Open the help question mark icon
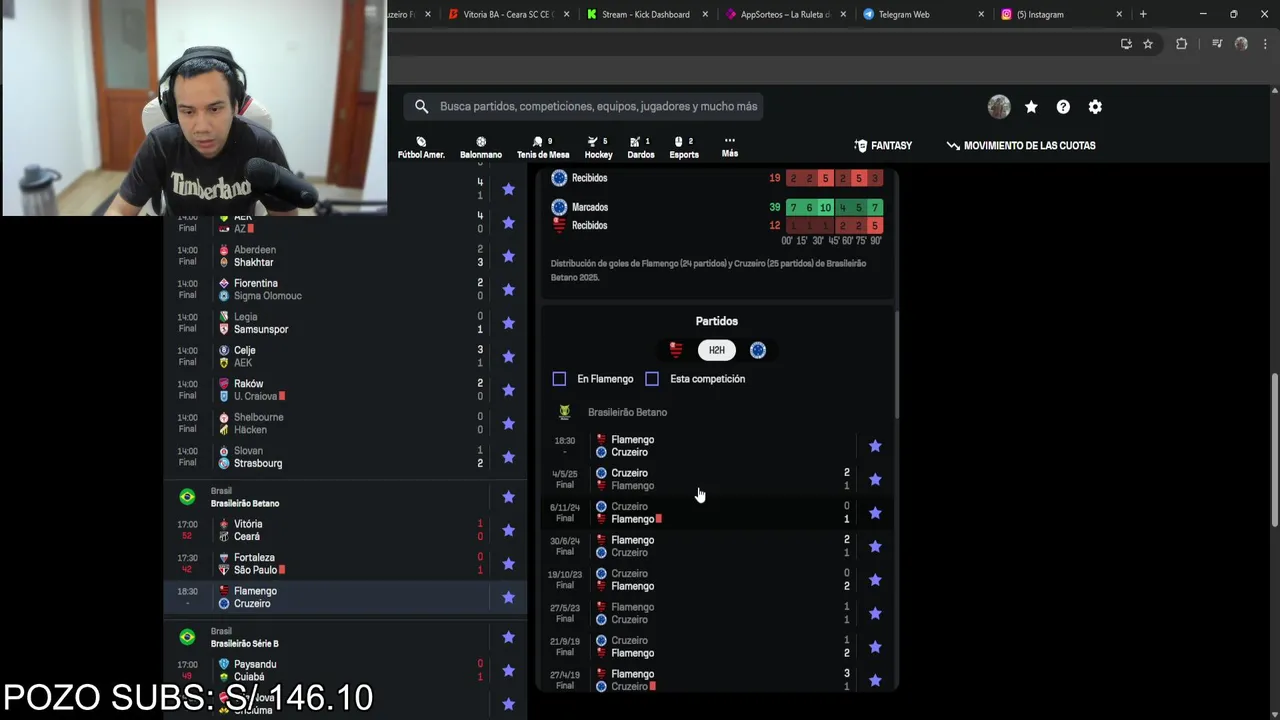Screen dimensions: 1280x720 click(1063, 107)
